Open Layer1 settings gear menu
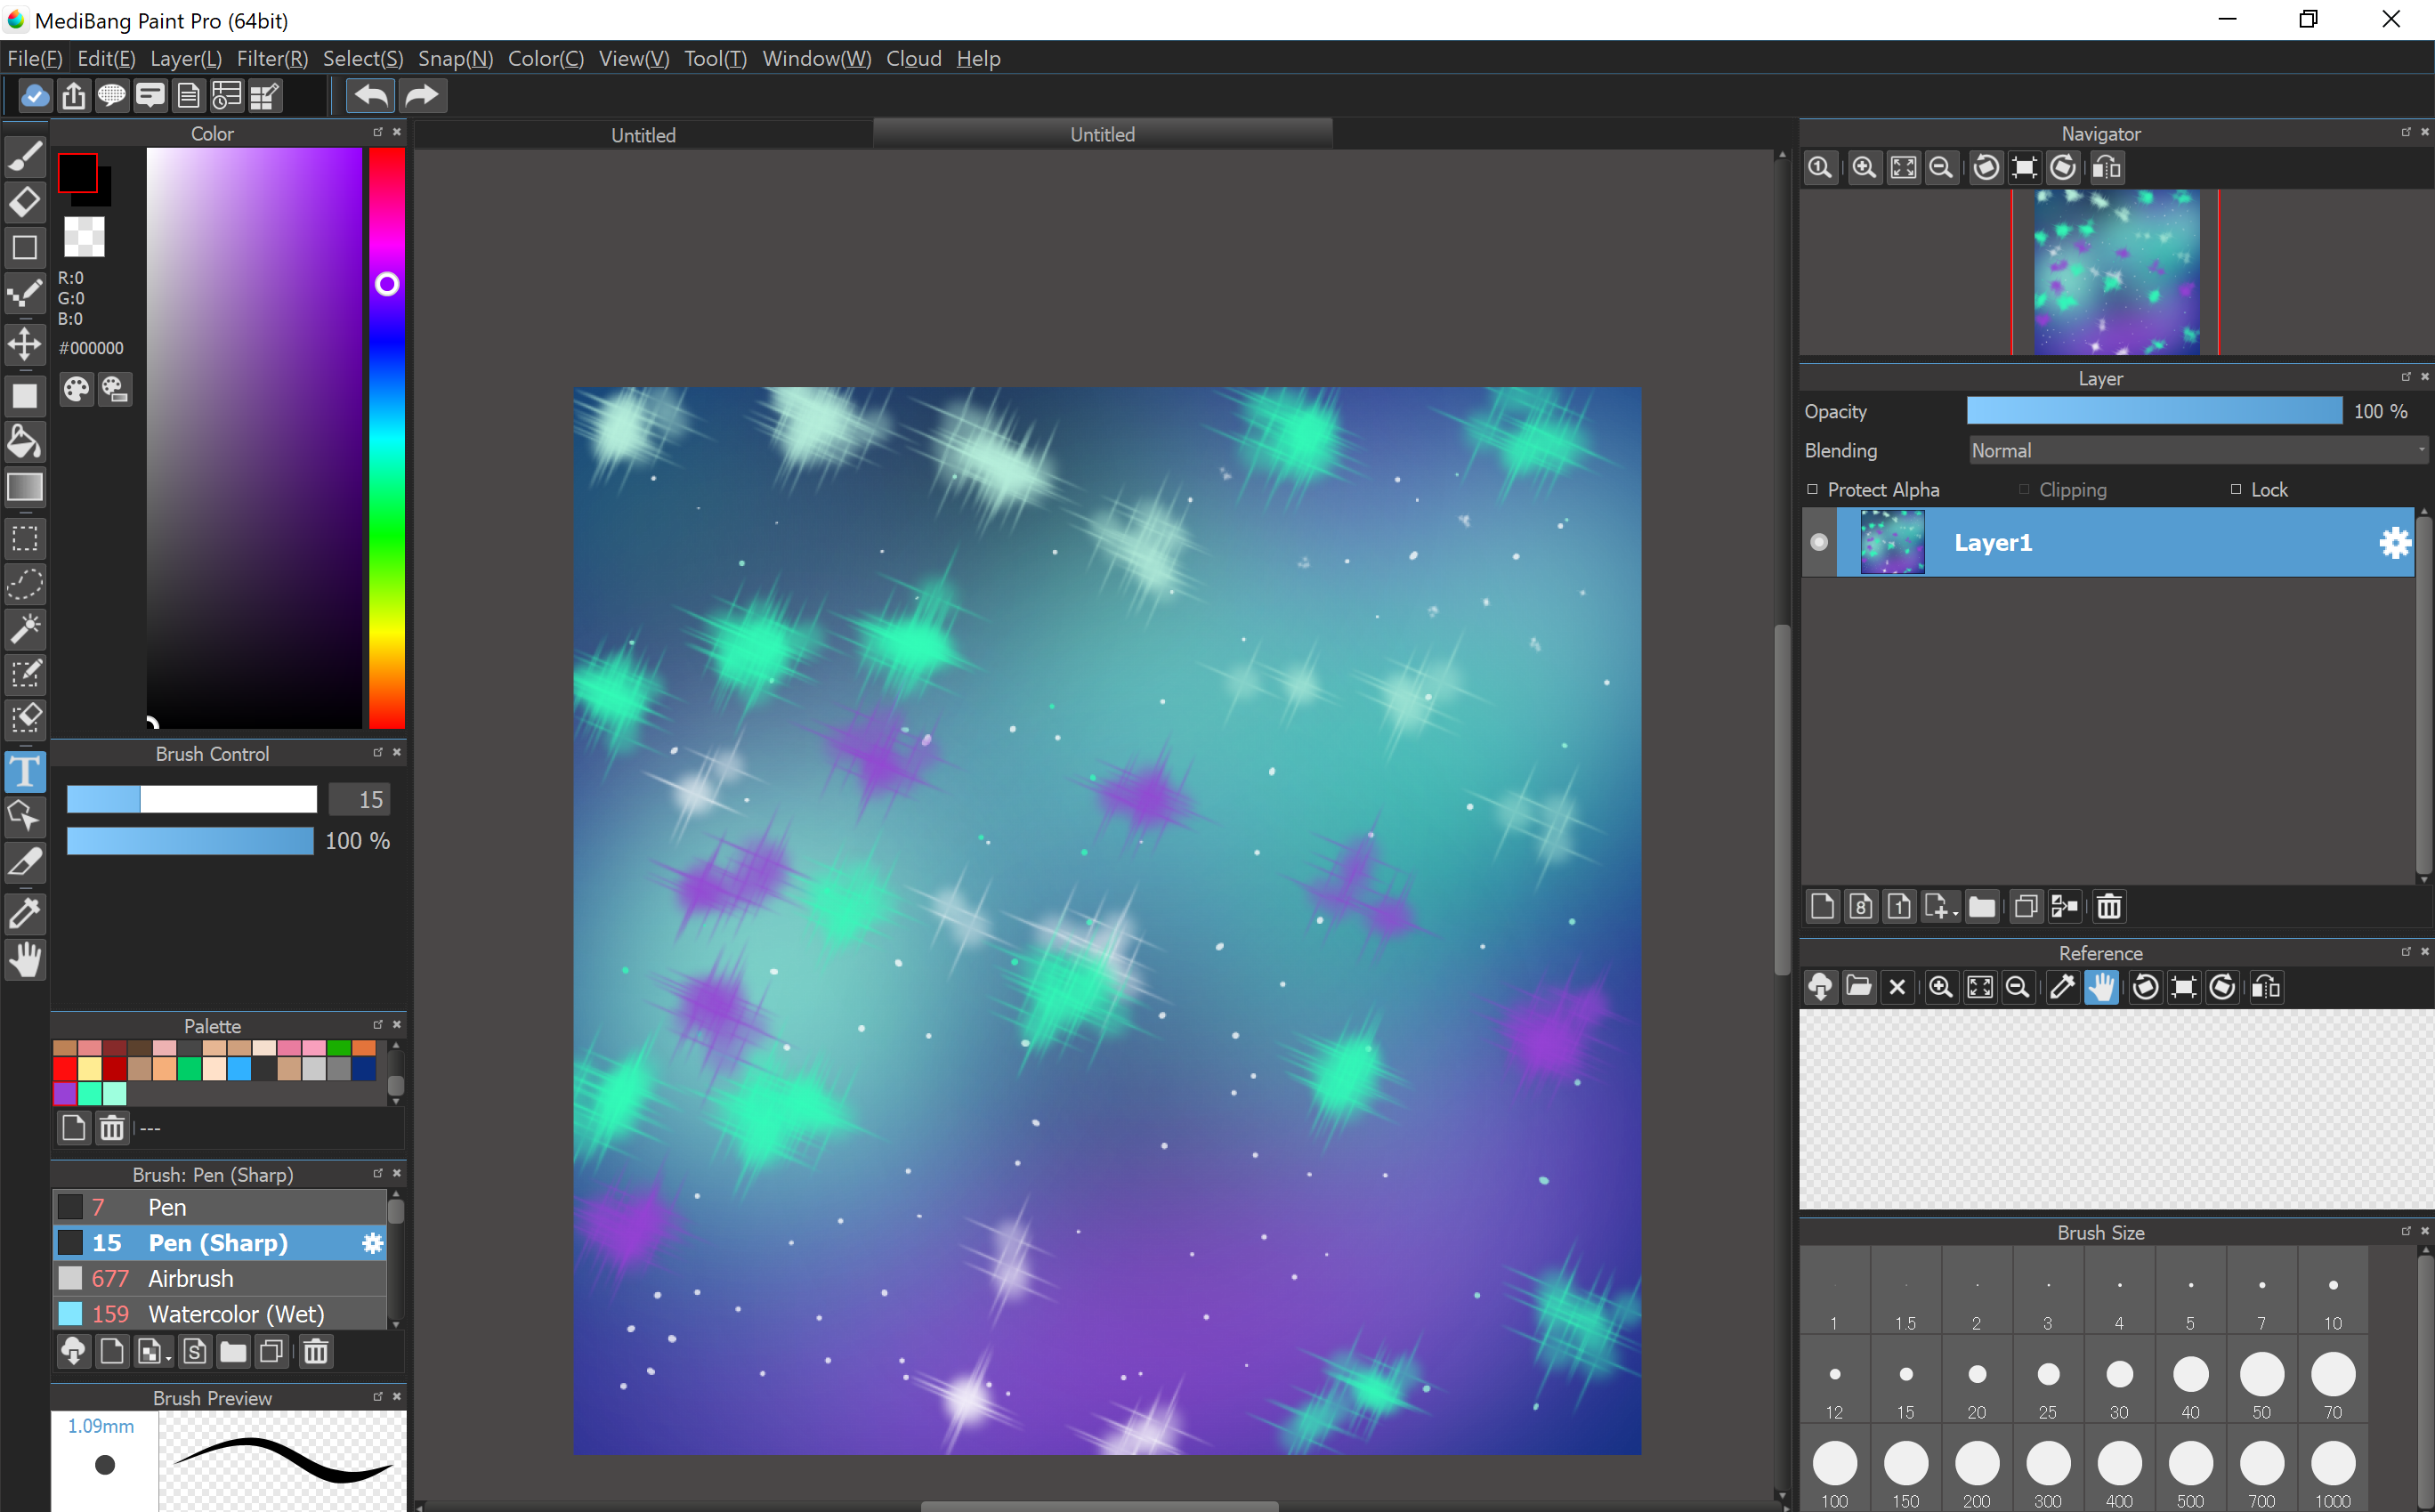This screenshot has width=2435, height=1512. click(x=2394, y=542)
